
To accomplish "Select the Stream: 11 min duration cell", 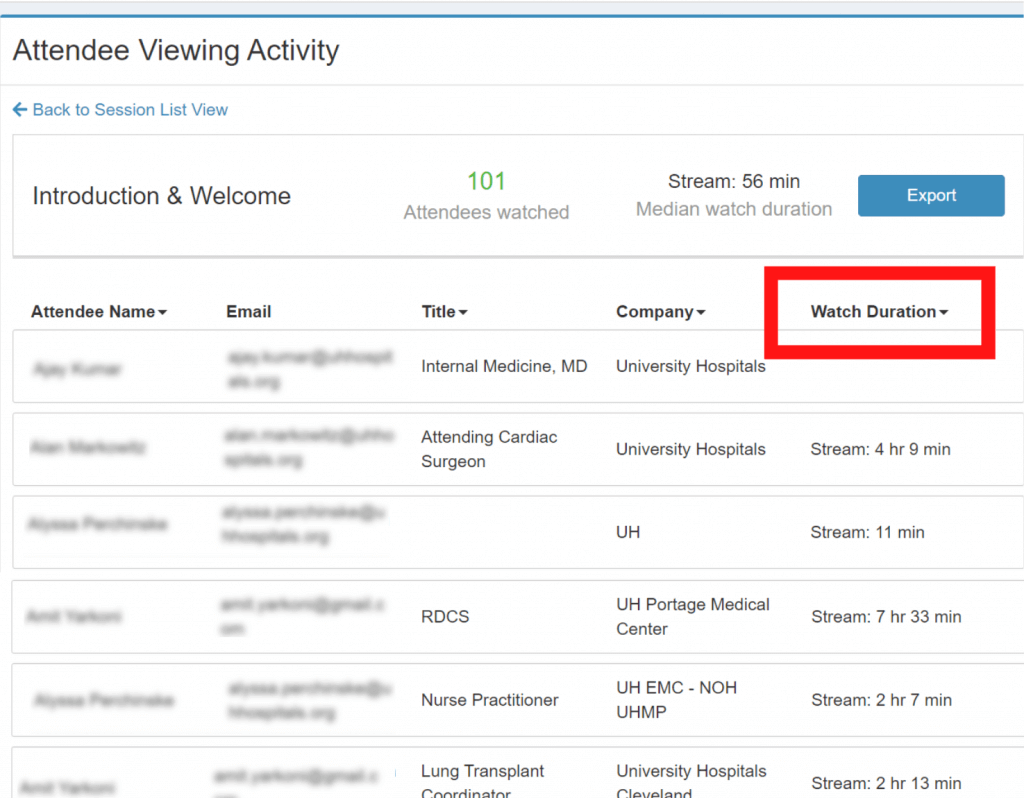I will [x=867, y=532].
